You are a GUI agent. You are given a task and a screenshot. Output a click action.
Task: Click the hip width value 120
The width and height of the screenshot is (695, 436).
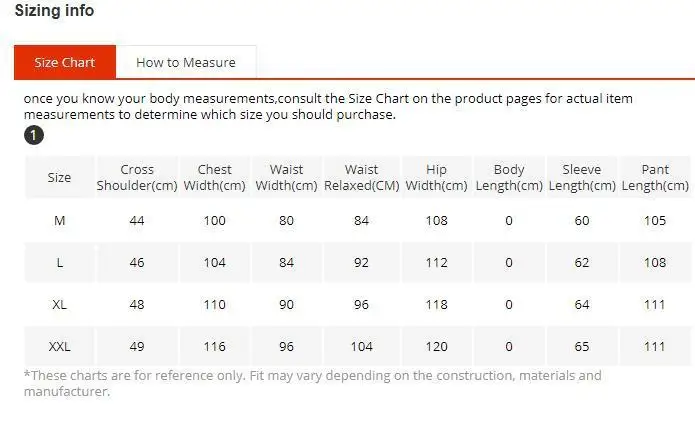pyautogui.click(x=436, y=346)
